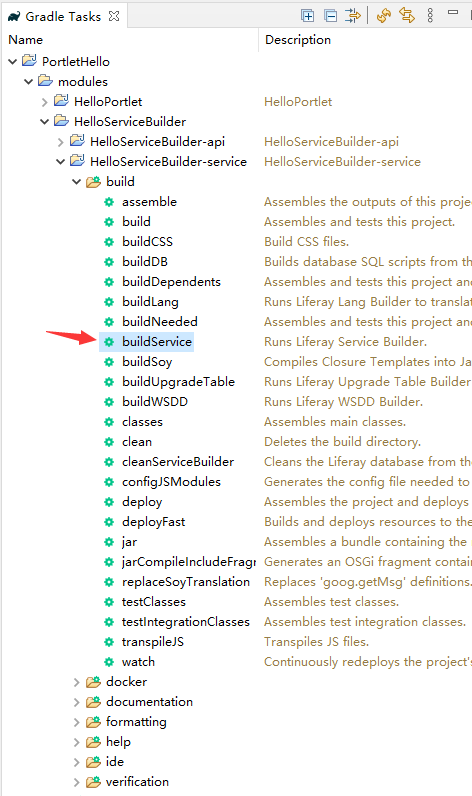Click the HelloServiceBuilder-api folder icon

pyautogui.click(x=77, y=141)
